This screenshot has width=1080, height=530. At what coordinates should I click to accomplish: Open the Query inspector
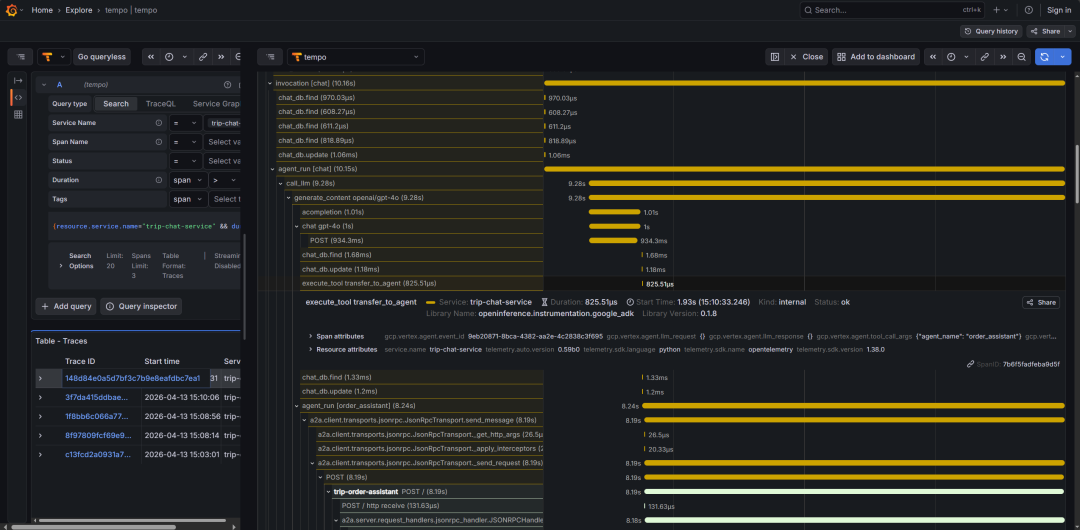pos(141,306)
